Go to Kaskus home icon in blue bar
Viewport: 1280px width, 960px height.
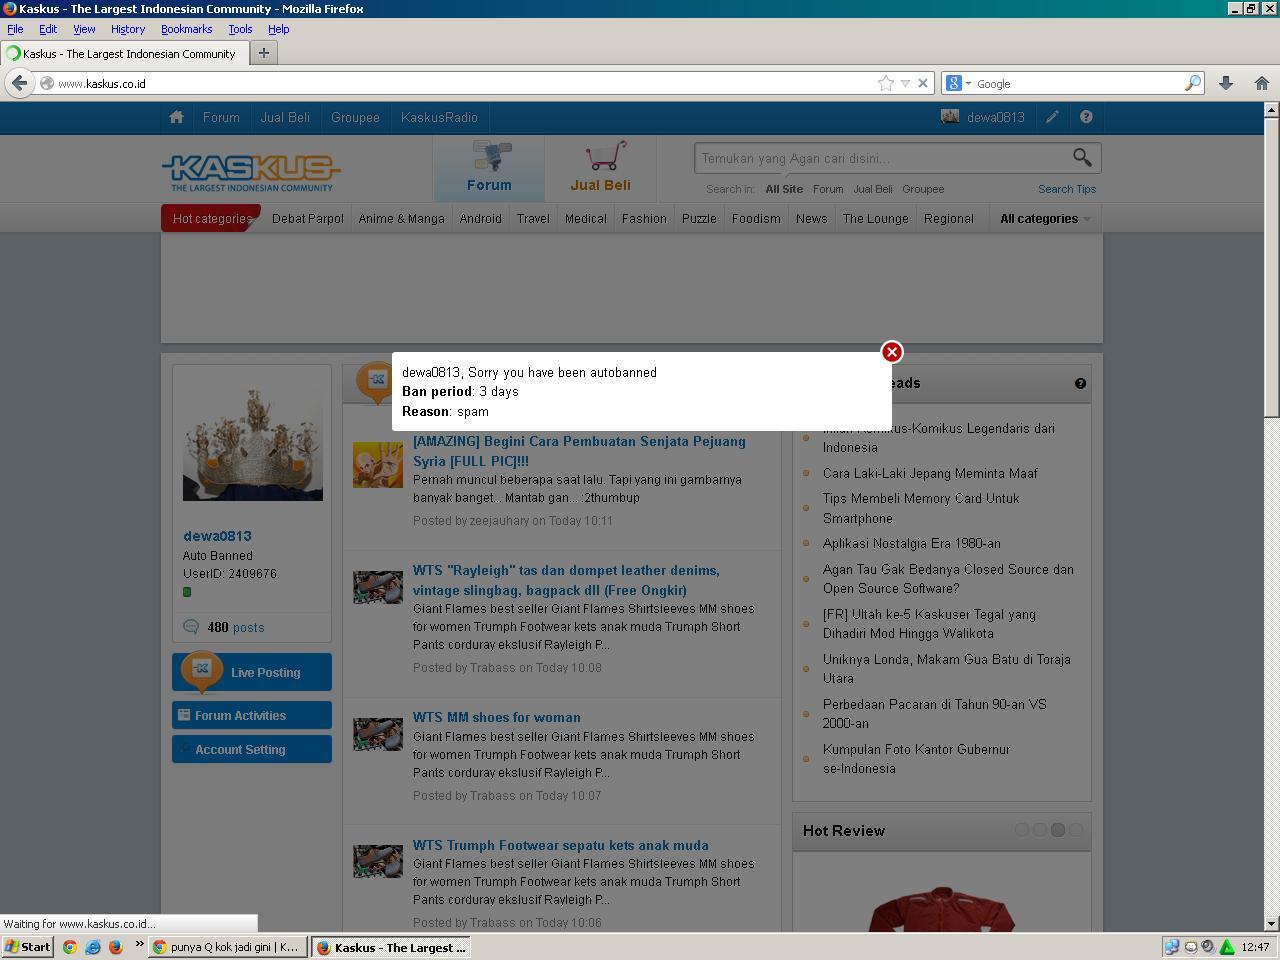click(177, 117)
